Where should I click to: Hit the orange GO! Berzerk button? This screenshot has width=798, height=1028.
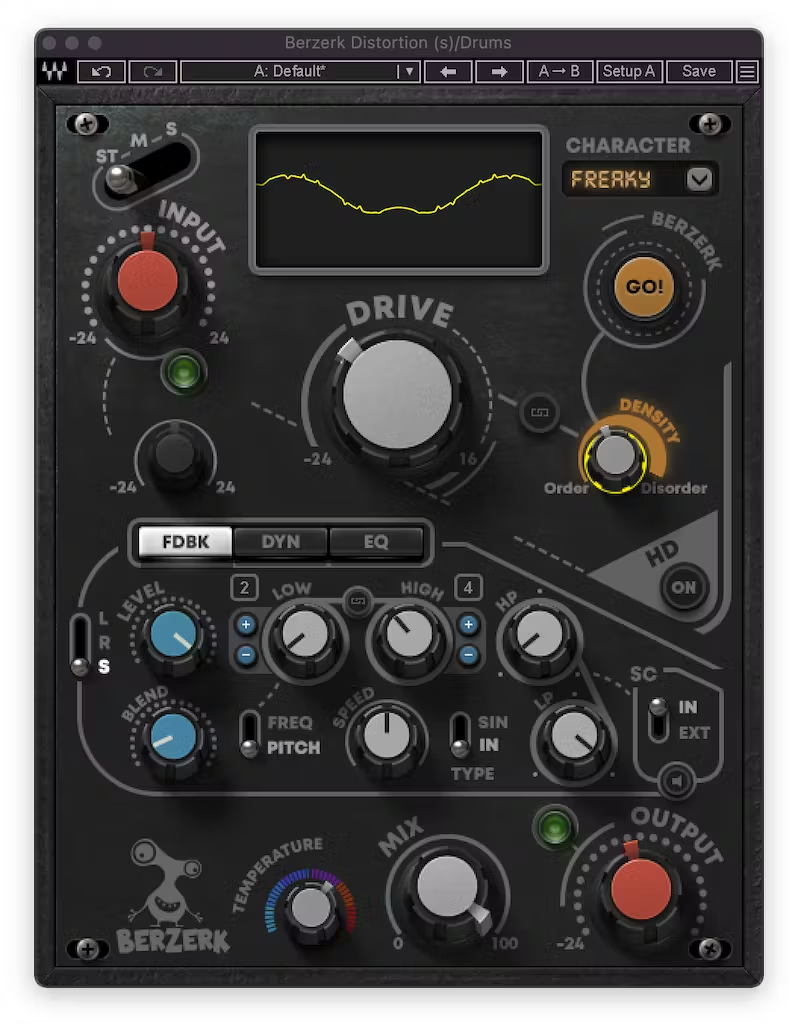(644, 287)
